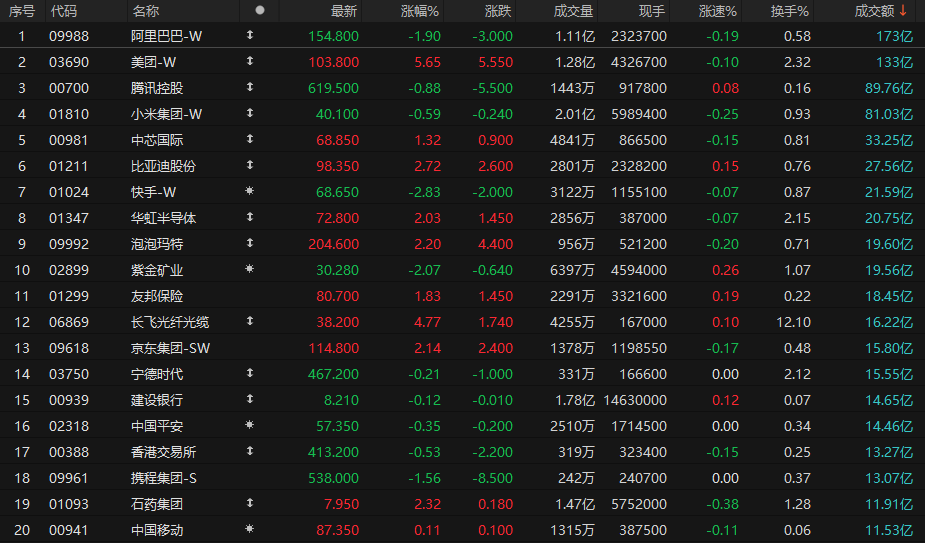Click the arrow icon for 阿里巴巴-W
Screen dimensions: 925x543
(250, 35)
